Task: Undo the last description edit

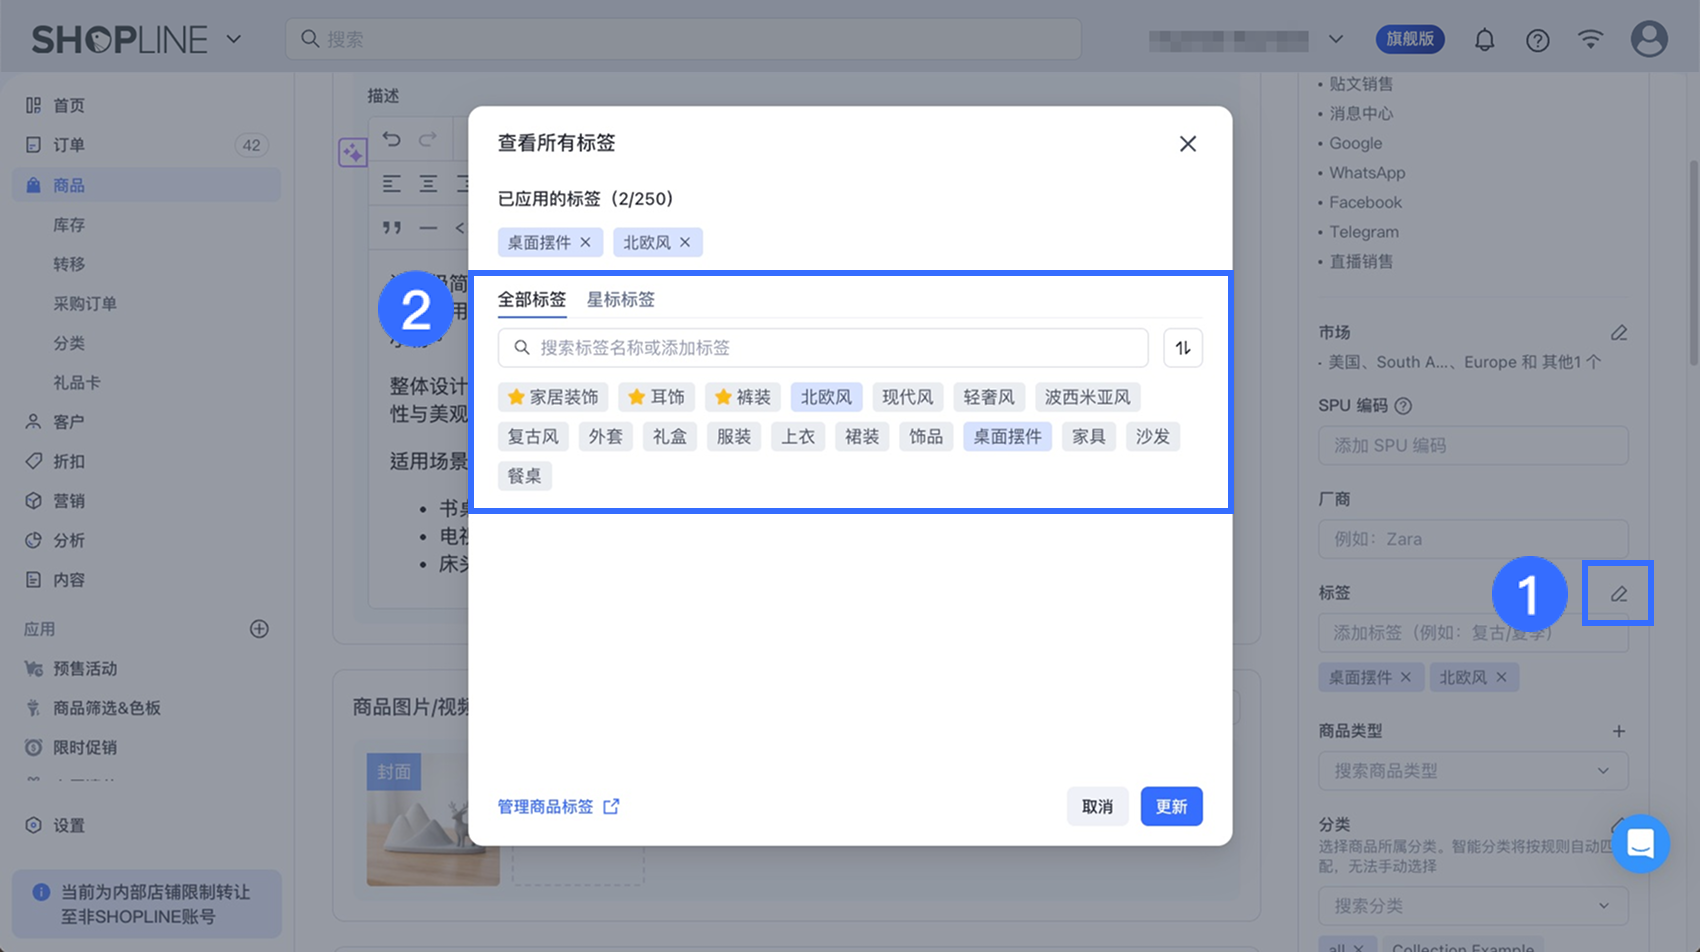Action: pyautogui.click(x=392, y=139)
